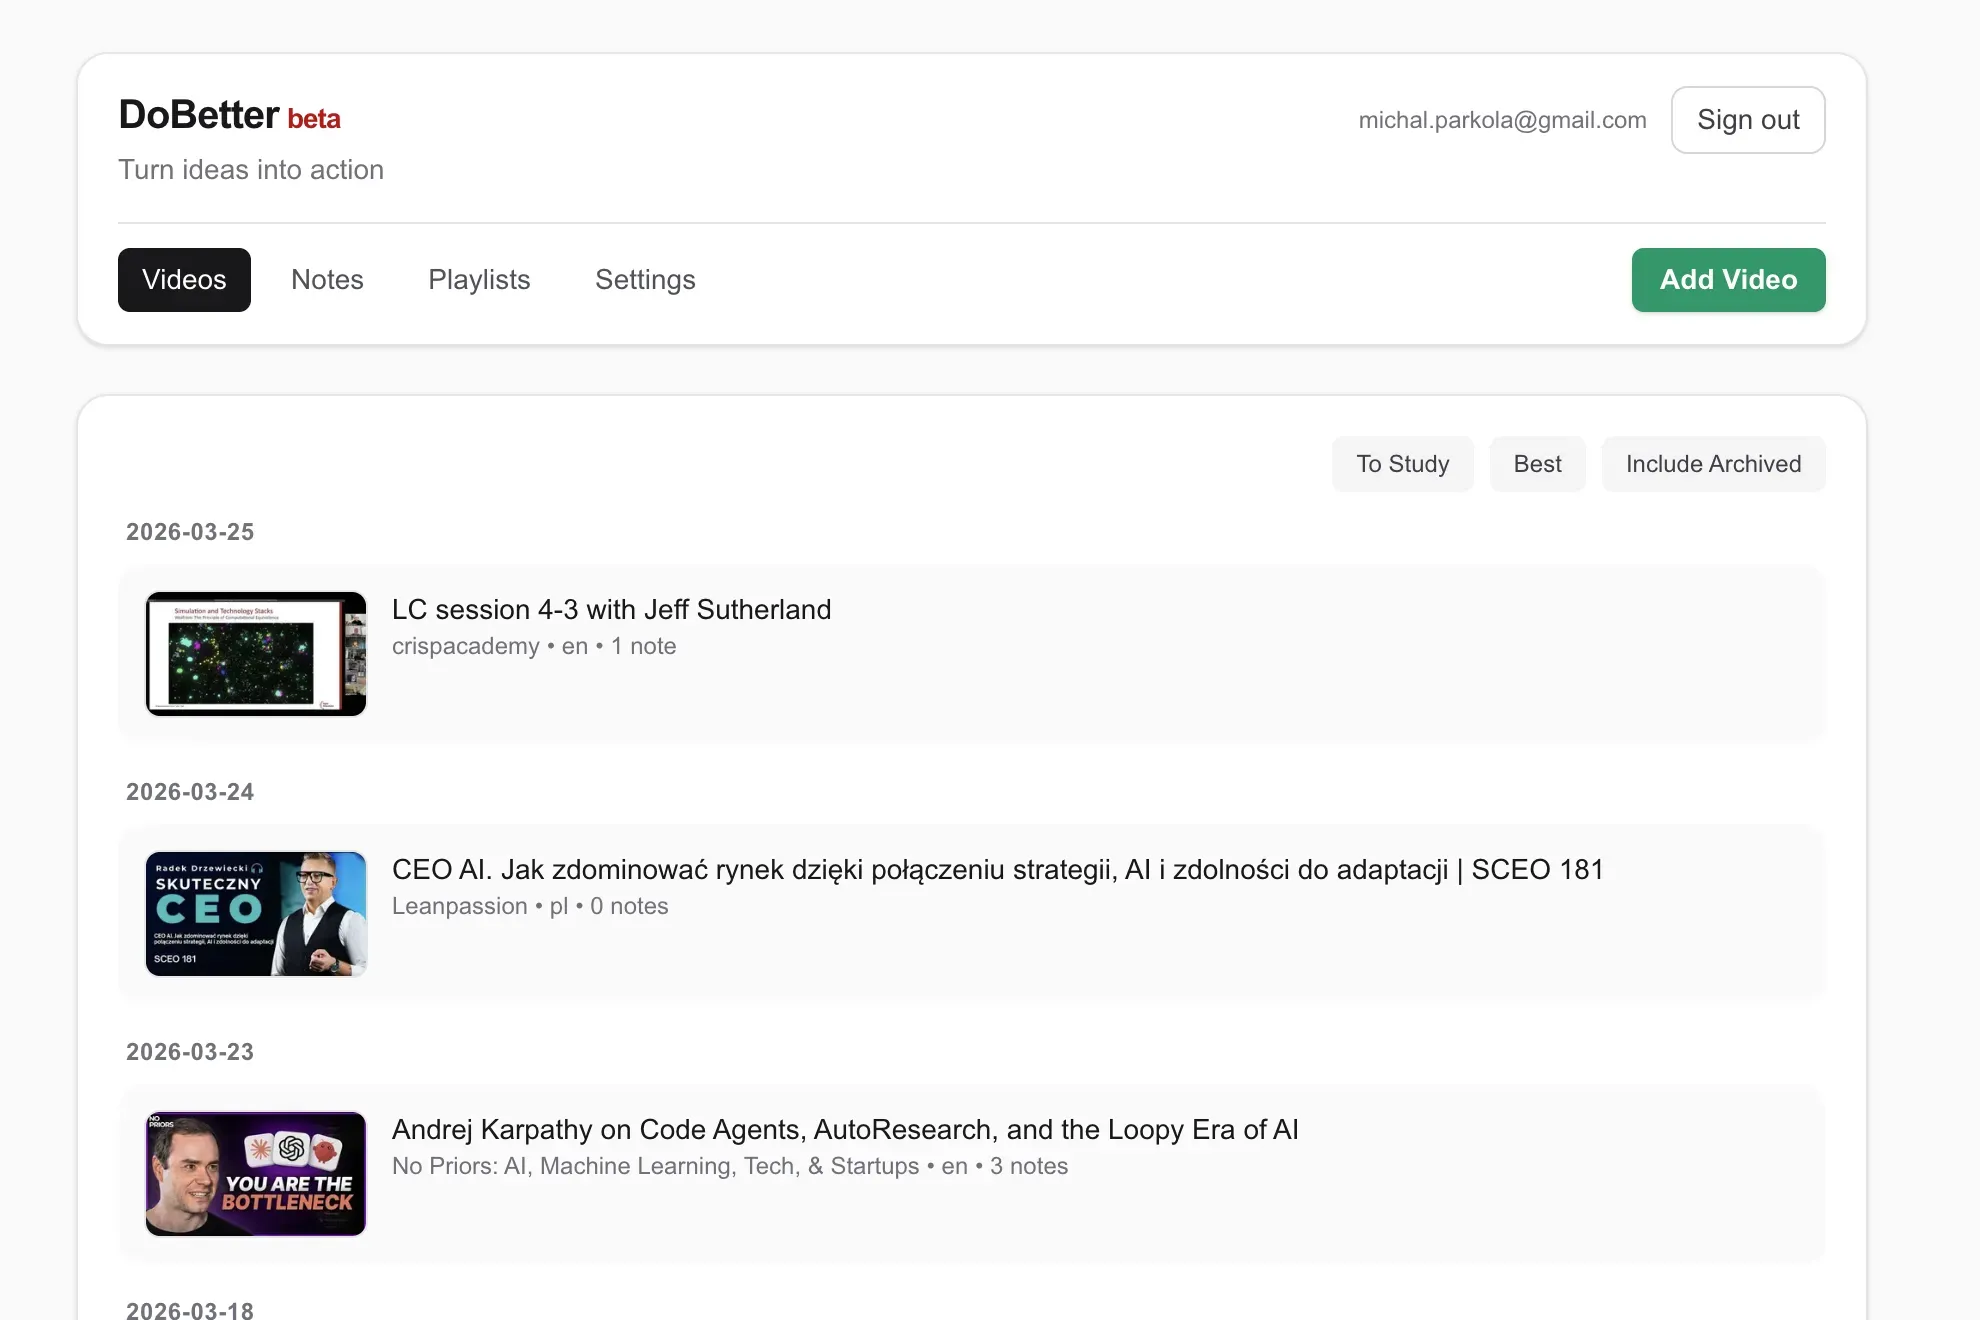Click the 'Turn ideas into action' tagline

(x=251, y=170)
